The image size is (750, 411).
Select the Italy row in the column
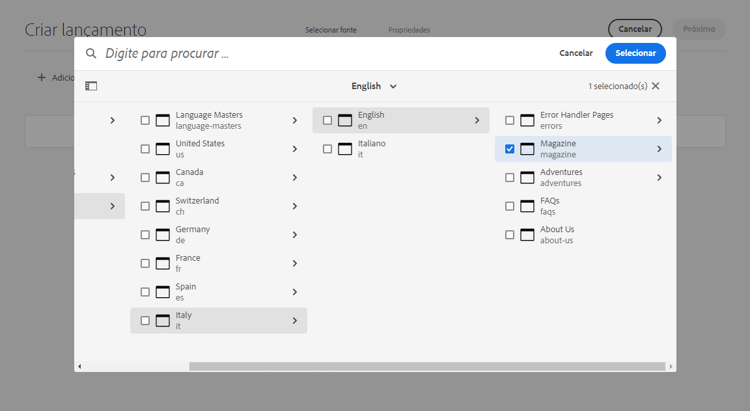220,320
